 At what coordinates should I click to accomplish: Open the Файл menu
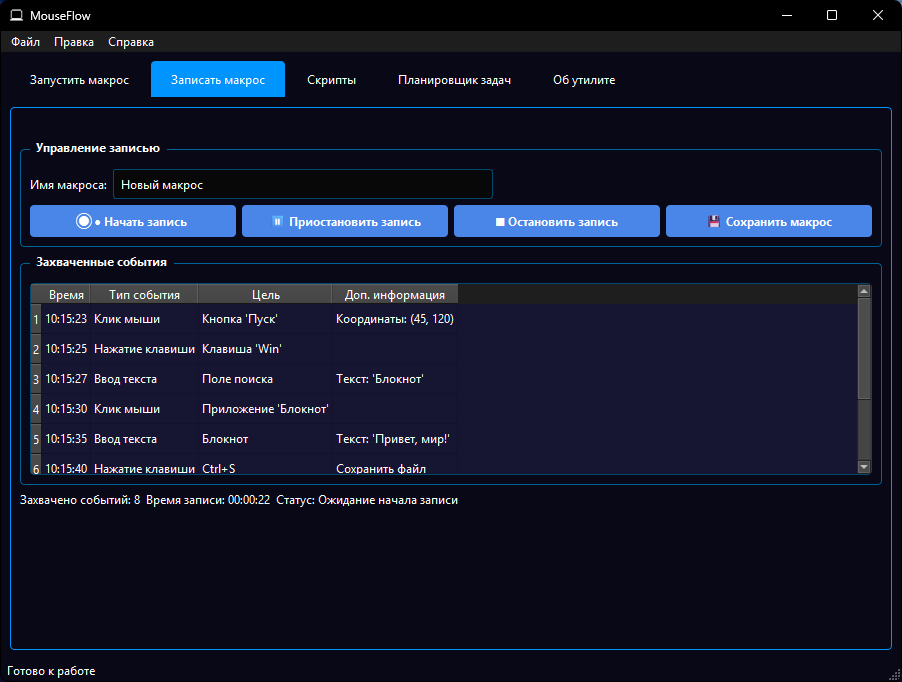coord(26,42)
